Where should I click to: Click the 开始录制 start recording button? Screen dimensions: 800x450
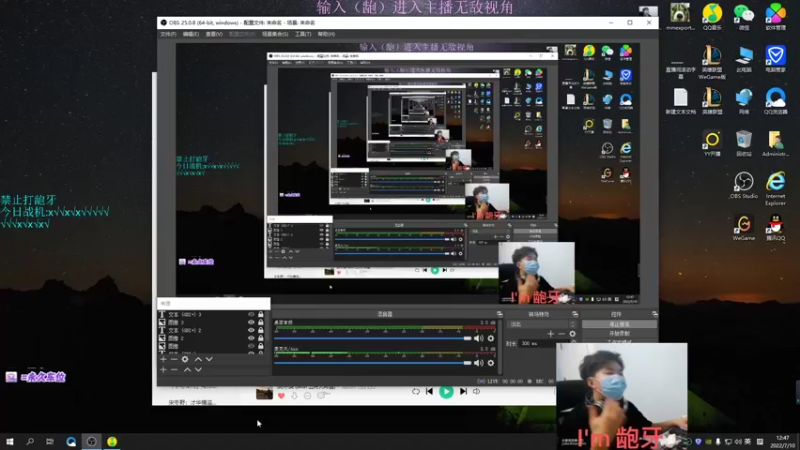click(619, 334)
